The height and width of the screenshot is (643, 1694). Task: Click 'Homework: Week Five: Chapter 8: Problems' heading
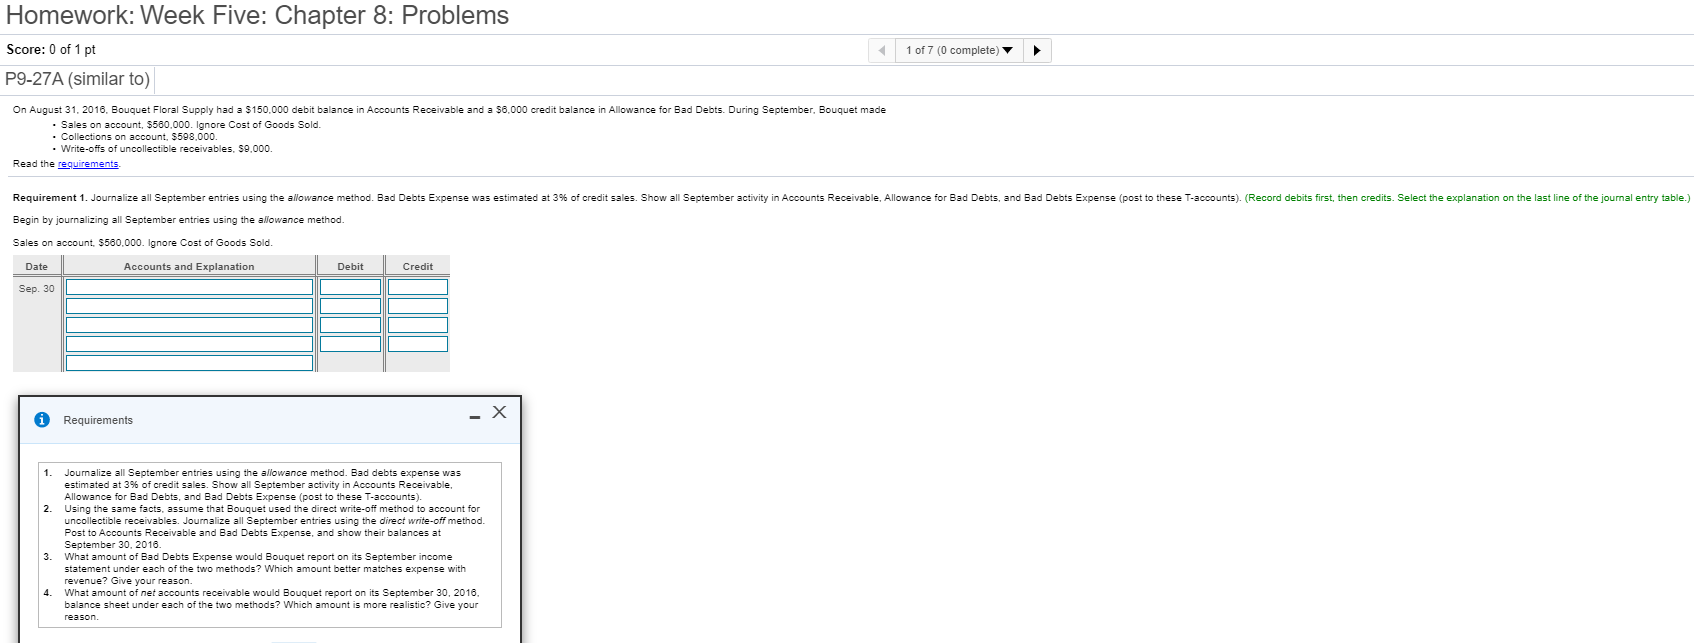click(x=258, y=16)
